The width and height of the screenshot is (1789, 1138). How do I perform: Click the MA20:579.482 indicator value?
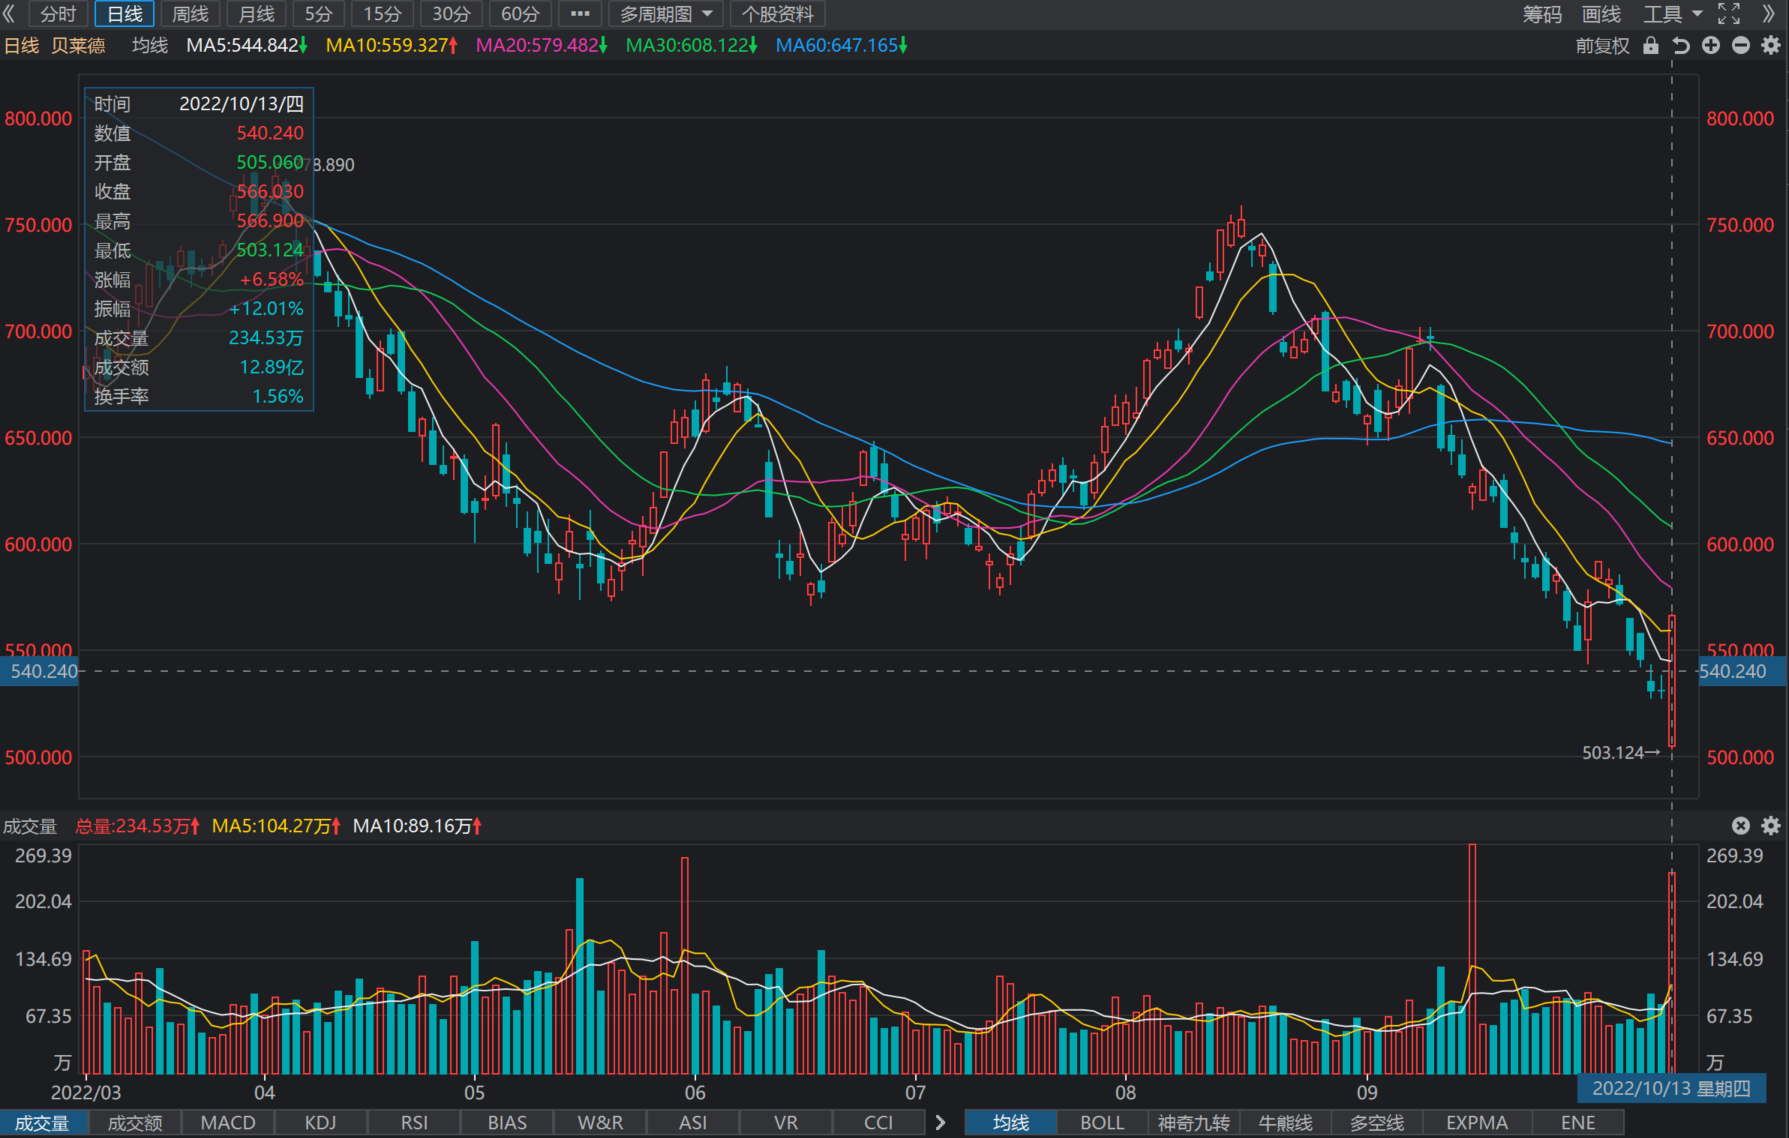[x=542, y=45]
